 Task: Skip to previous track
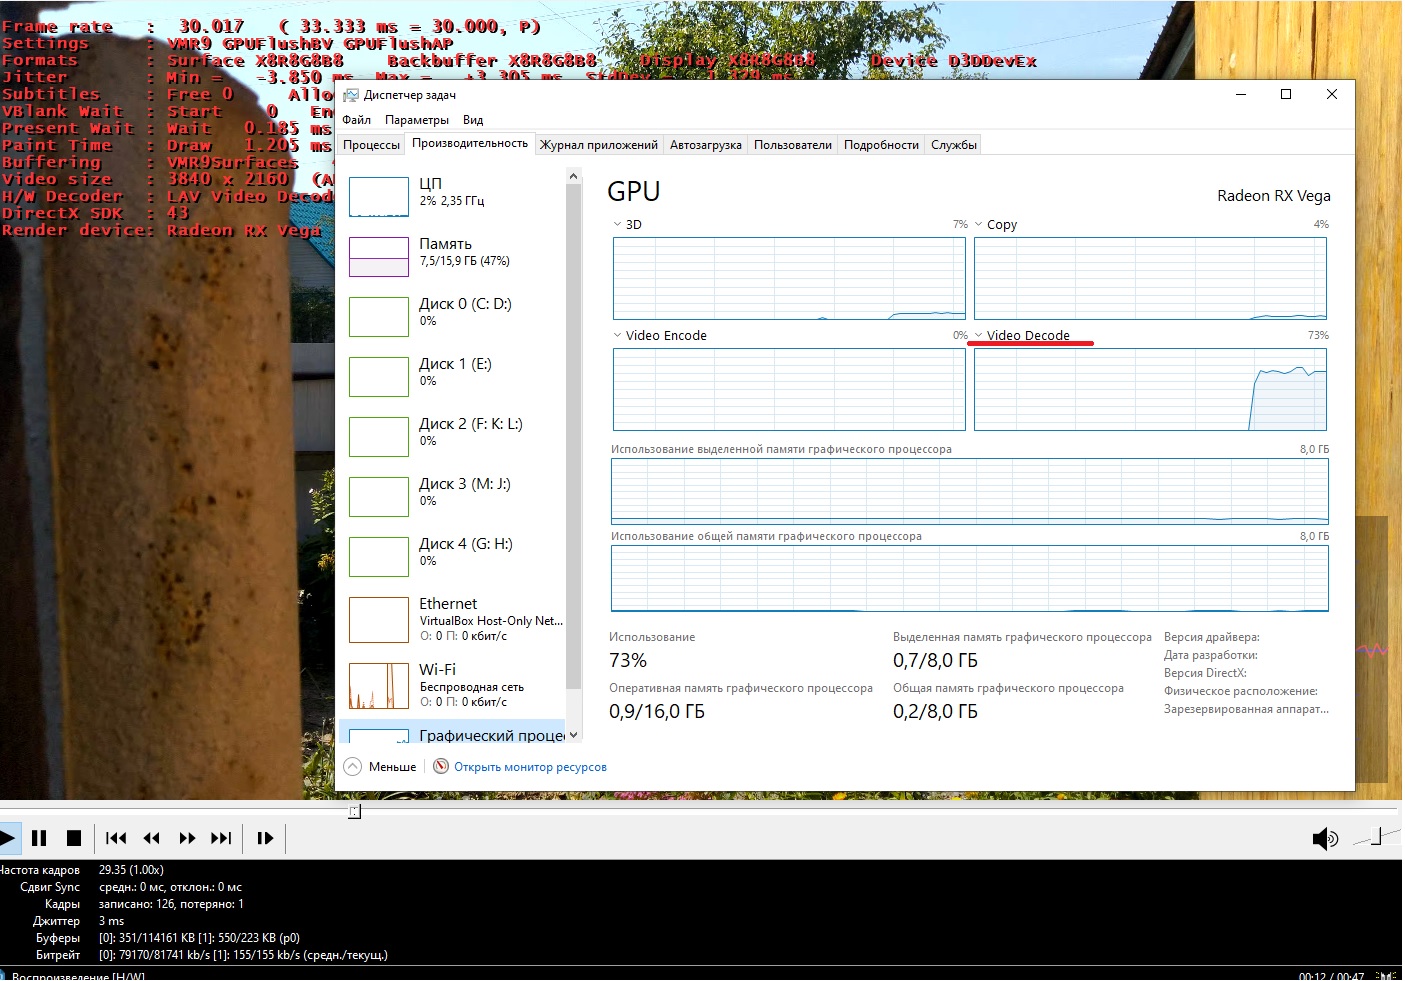coord(116,838)
